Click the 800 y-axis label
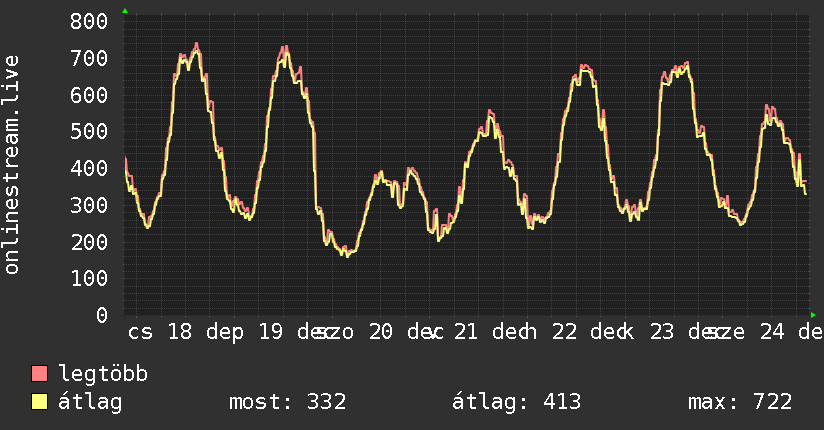 click(89, 22)
